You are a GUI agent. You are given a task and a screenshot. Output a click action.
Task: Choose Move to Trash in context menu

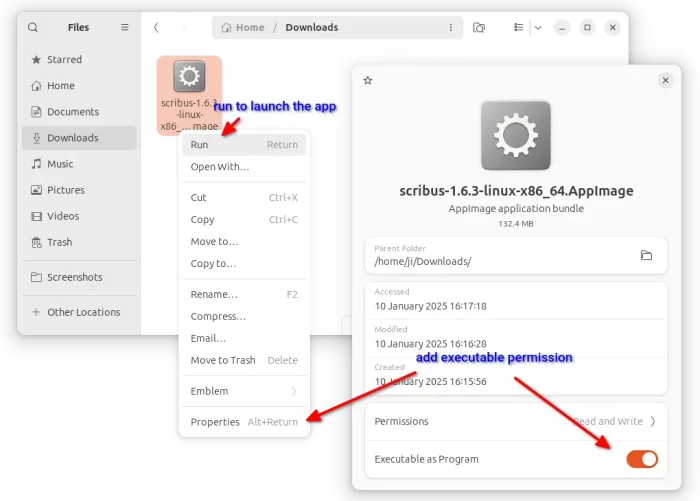pyautogui.click(x=244, y=360)
